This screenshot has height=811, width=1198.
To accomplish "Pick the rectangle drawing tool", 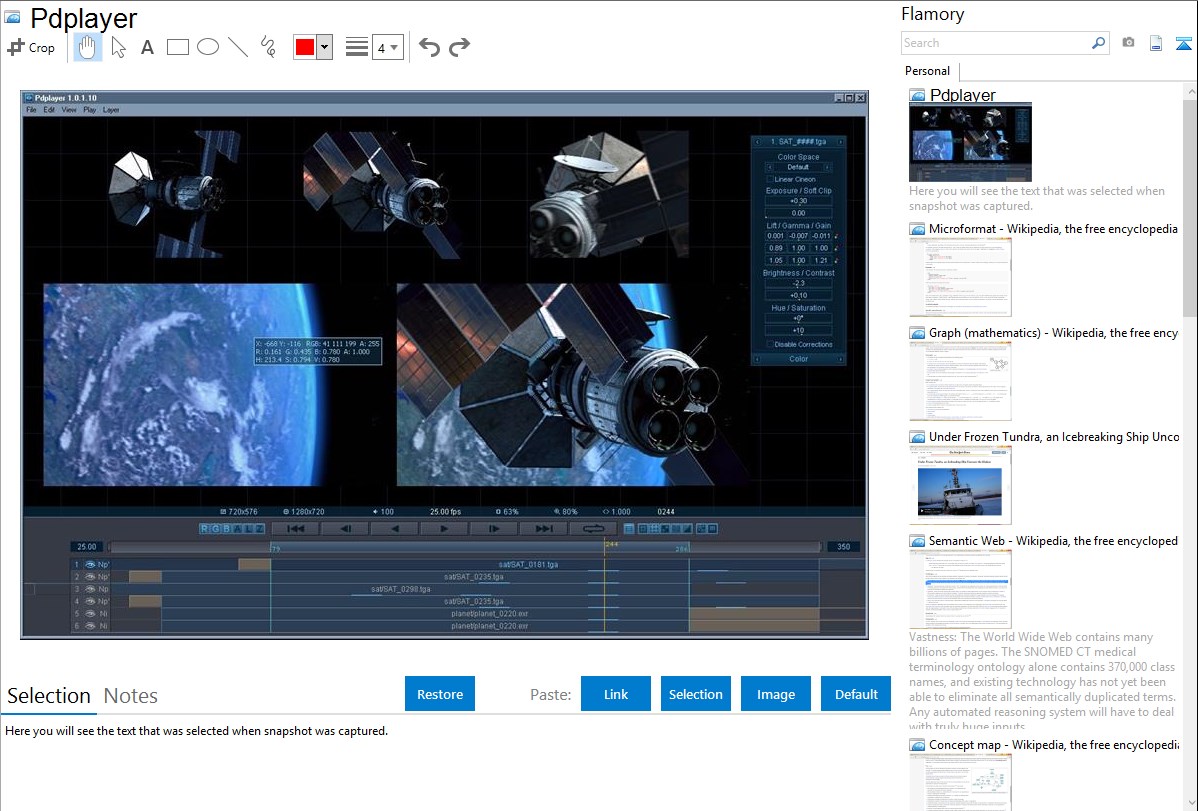I will pos(178,47).
